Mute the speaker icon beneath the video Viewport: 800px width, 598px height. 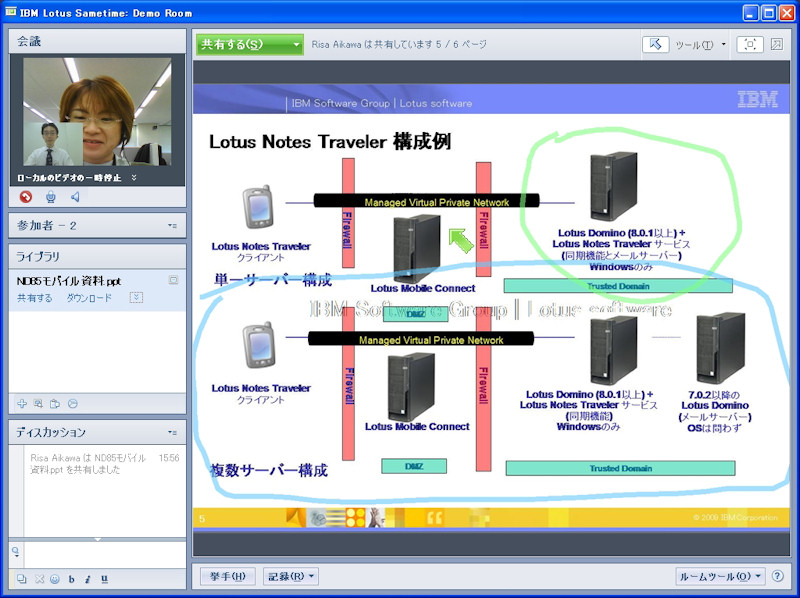[x=75, y=197]
